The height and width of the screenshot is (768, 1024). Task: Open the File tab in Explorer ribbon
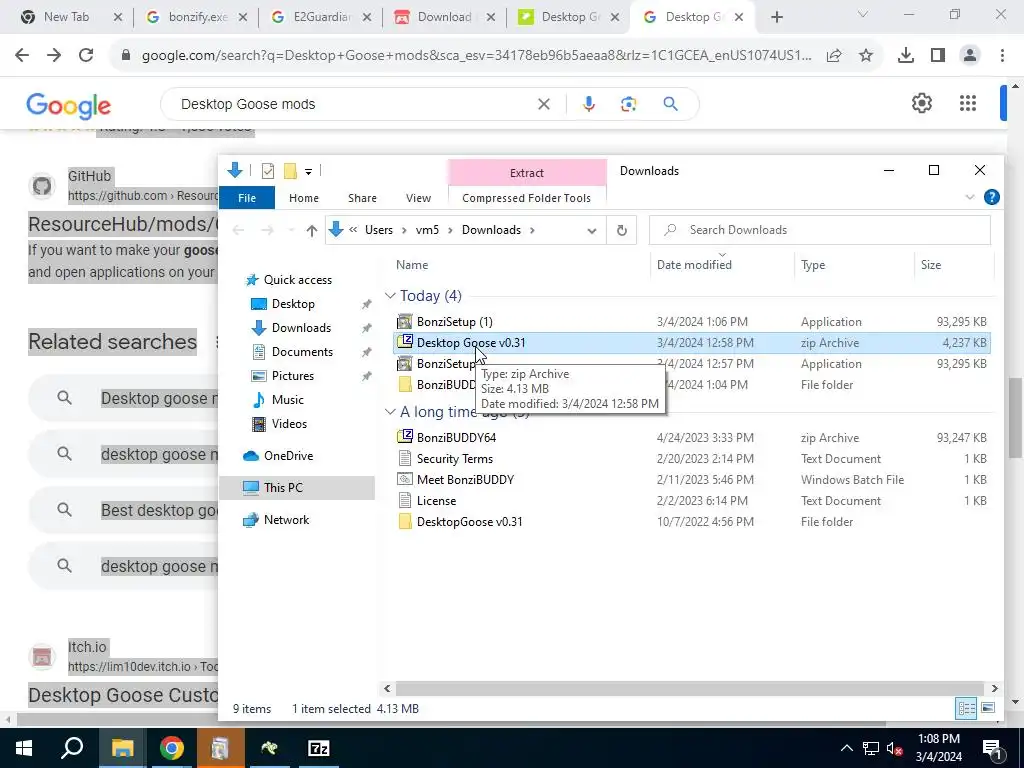(x=247, y=198)
